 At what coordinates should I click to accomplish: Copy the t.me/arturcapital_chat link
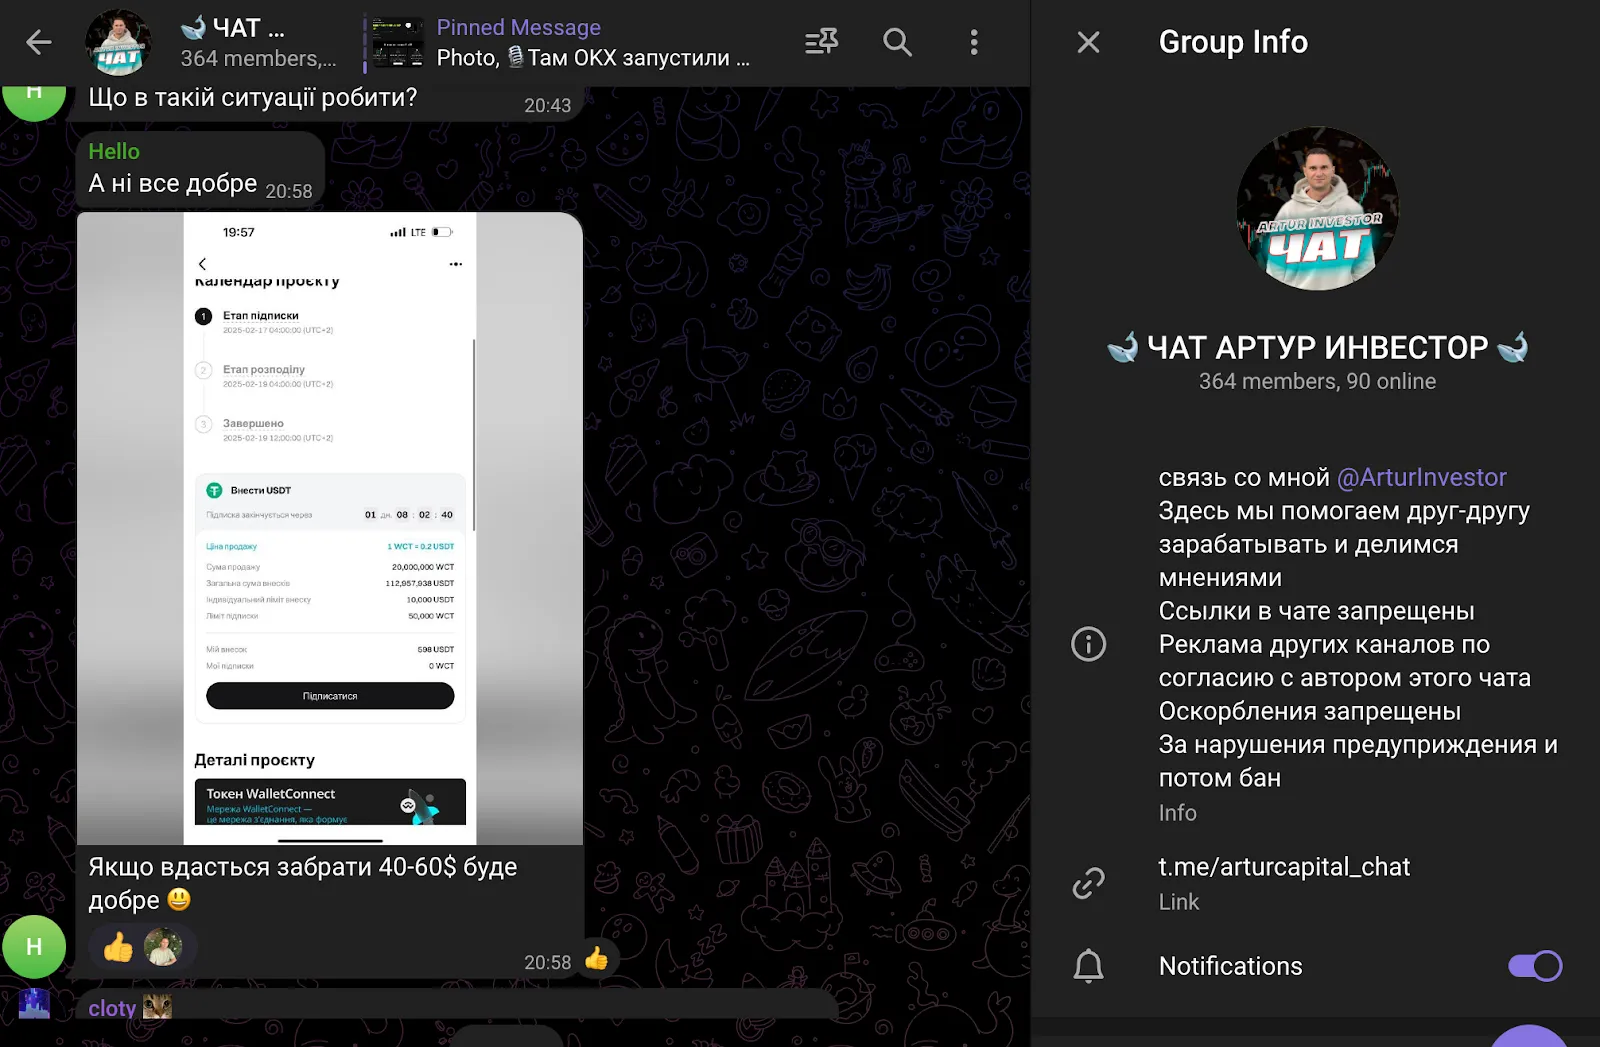click(1284, 867)
